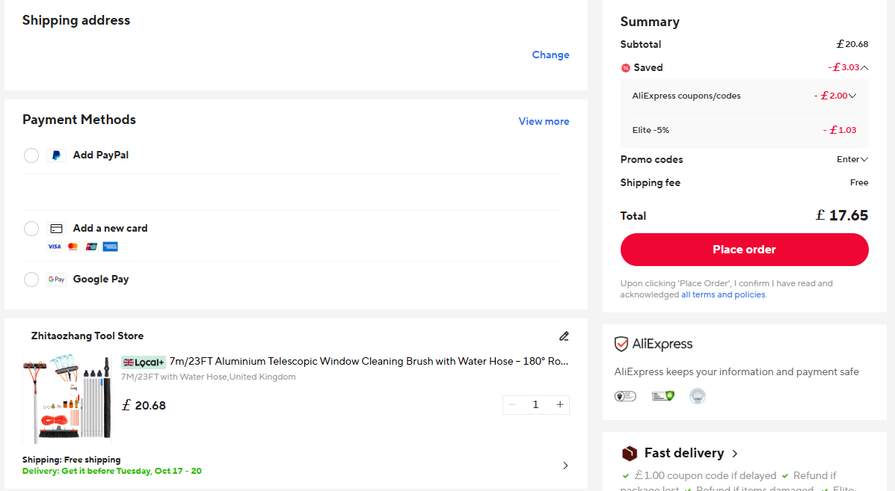Select the Add a new card radio button
This screenshot has width=895, height=491.
[31, 228]
